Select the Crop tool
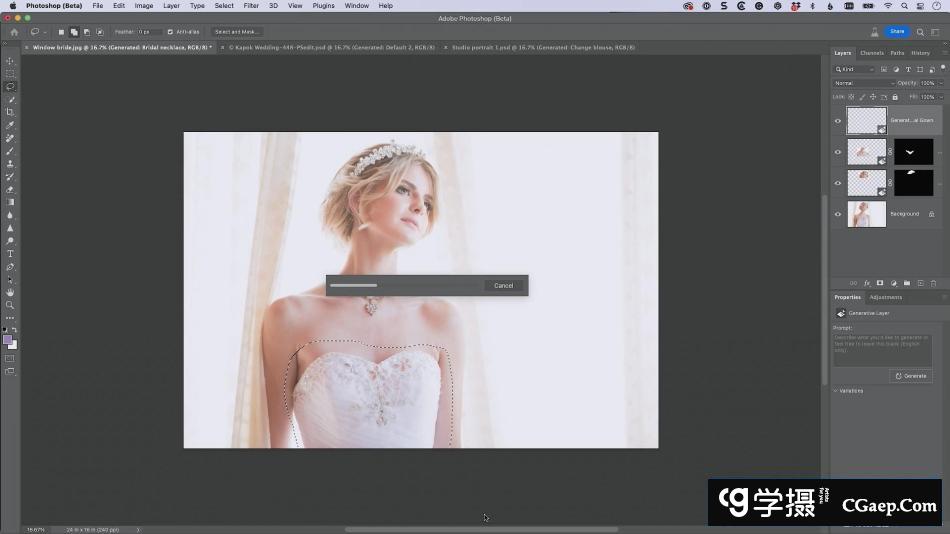This screenshot has height=534, width=950. click(x=10, y=112)
